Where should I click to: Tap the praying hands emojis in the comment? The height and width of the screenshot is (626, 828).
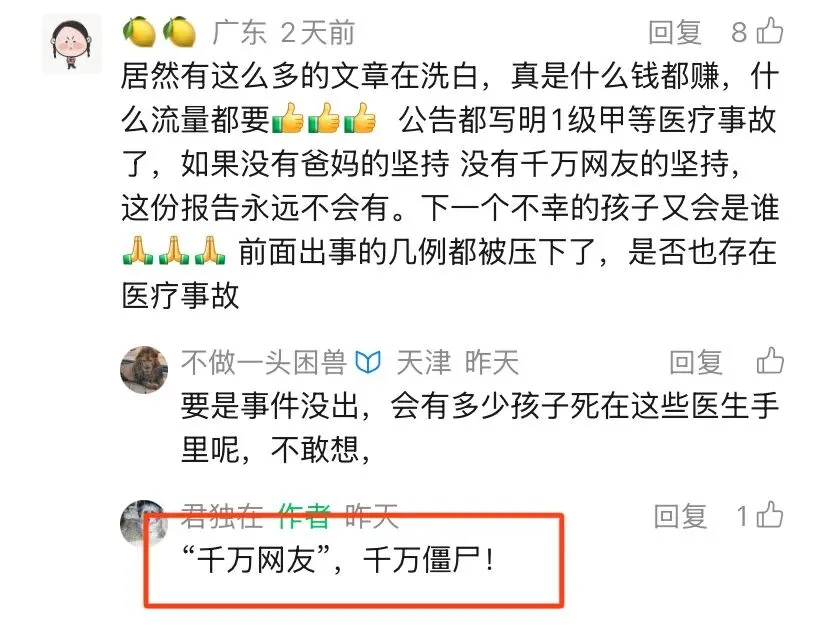coord(174,250)
